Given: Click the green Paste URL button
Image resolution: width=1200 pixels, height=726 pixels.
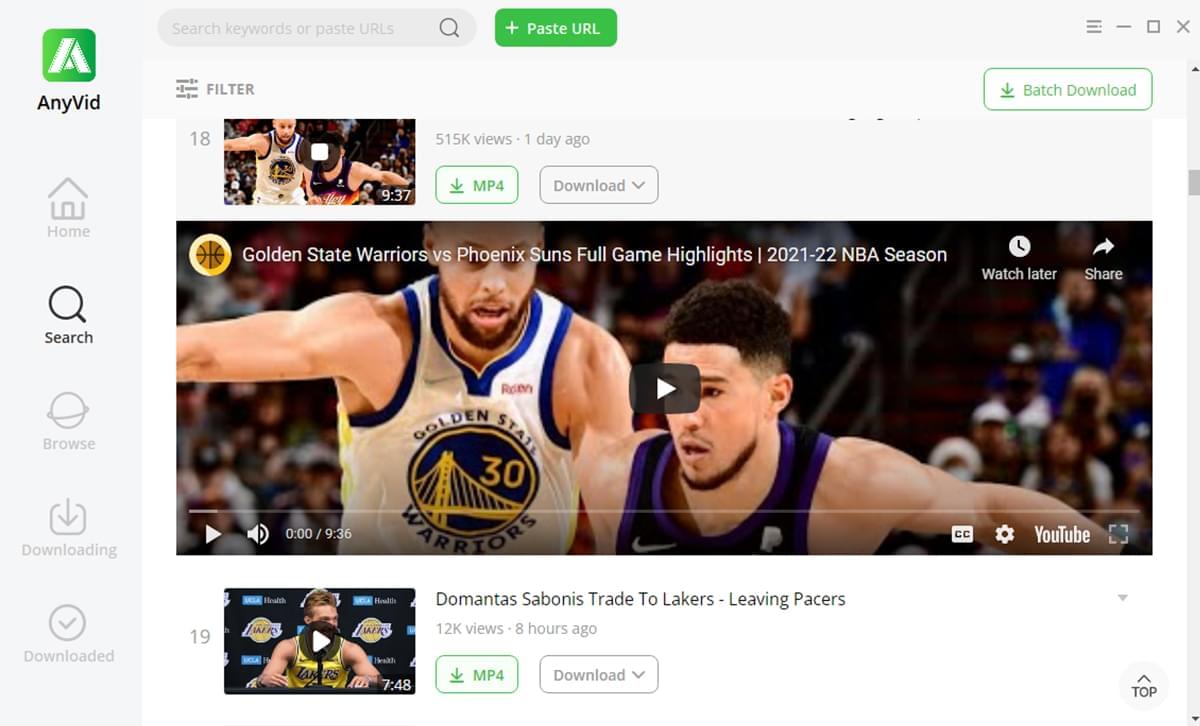Looking at the screenshot, I should tap(556, 28).
